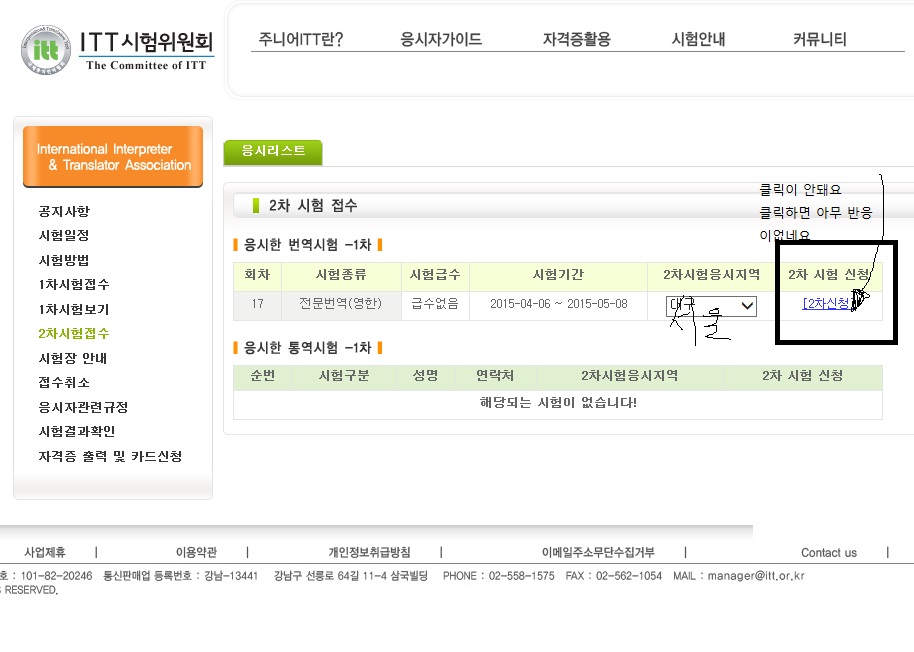Open the 시험안내 menu
Screen dimensions: 914x652
point(698,40)
